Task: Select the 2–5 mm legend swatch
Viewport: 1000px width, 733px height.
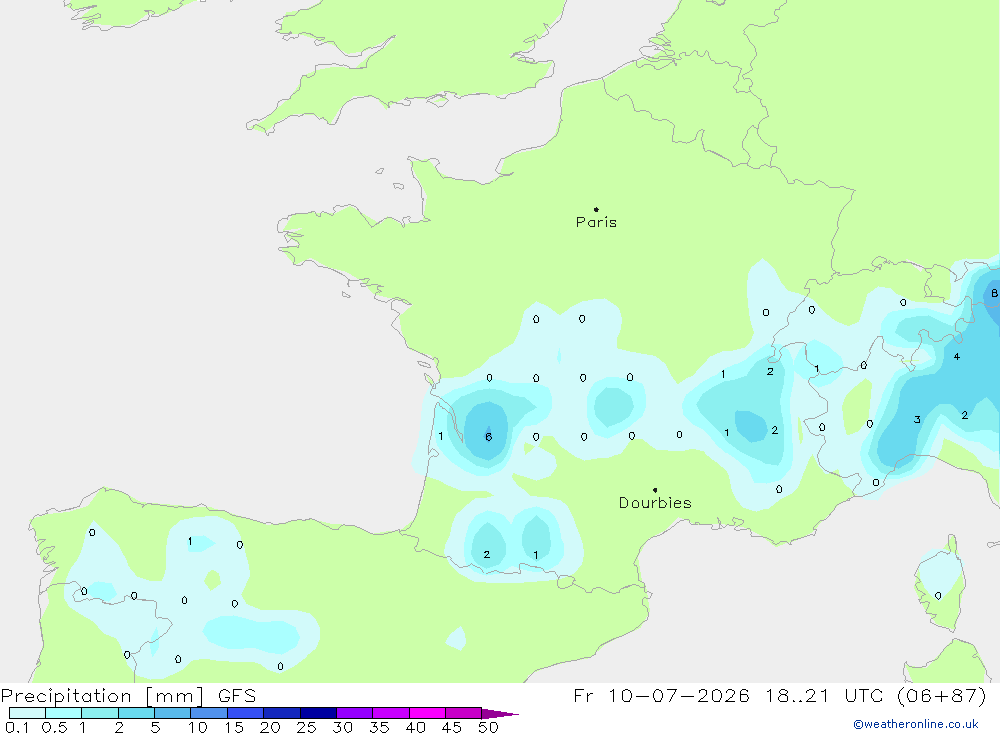Action: (x=136, y=713)
